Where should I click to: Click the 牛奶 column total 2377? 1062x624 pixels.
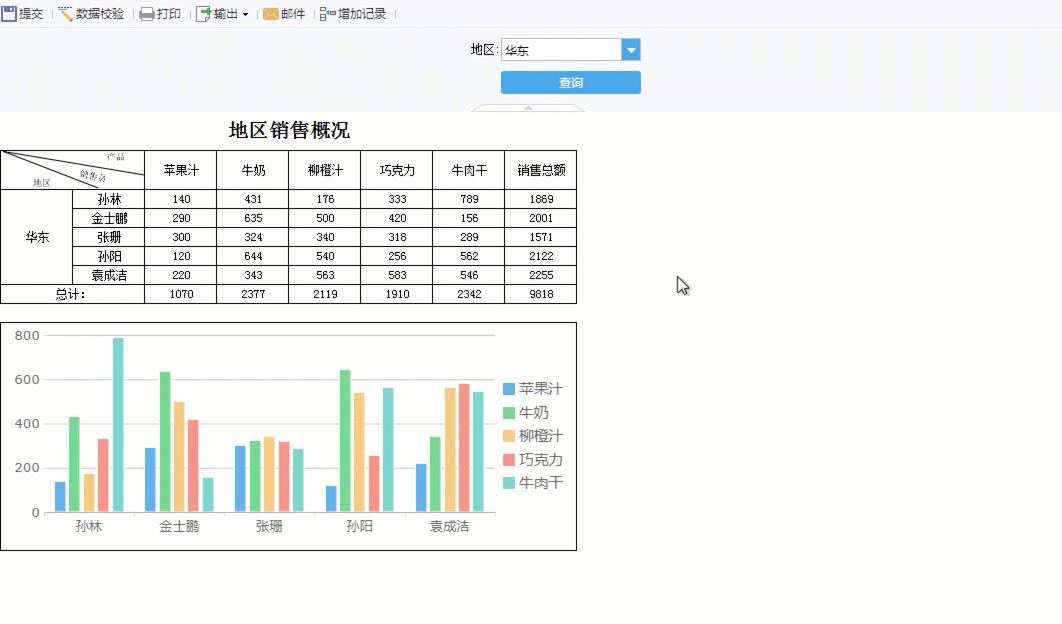(x=253, y=294)
